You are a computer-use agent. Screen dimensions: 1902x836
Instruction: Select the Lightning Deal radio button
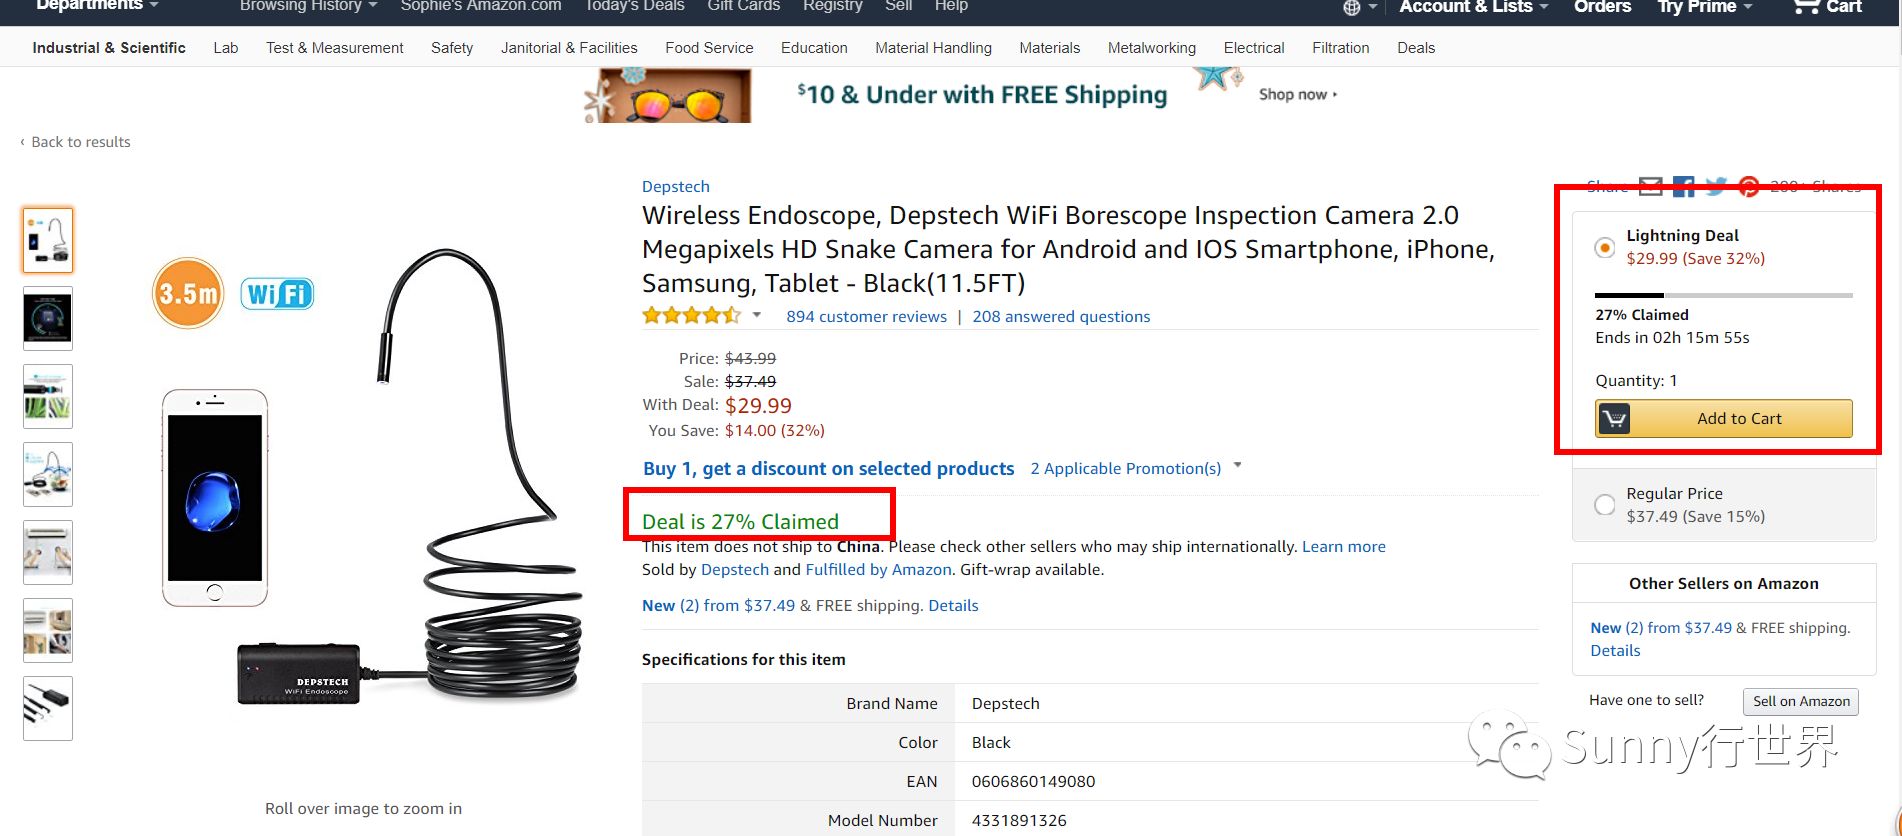click(1604, 247)
